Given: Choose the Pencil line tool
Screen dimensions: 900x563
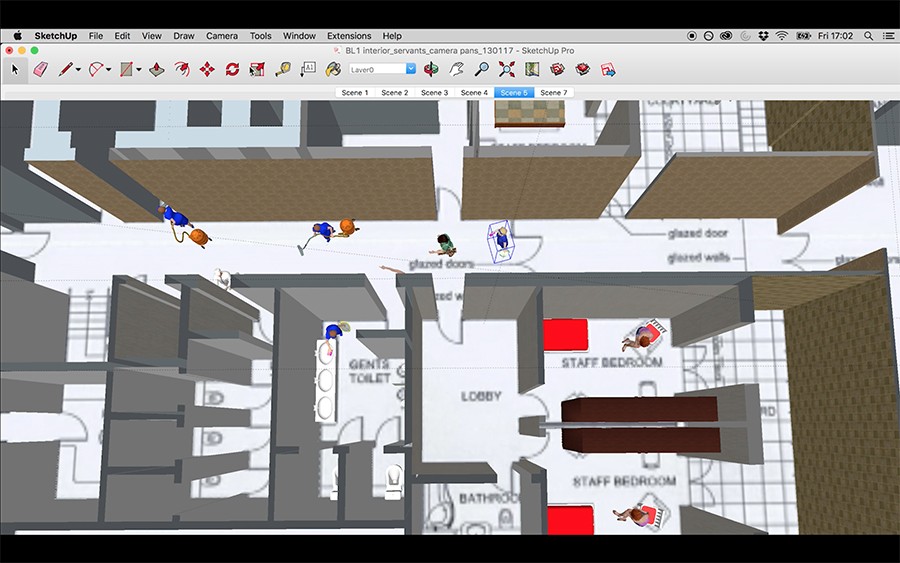Looking at the screenshot, I should coord(65,70).
